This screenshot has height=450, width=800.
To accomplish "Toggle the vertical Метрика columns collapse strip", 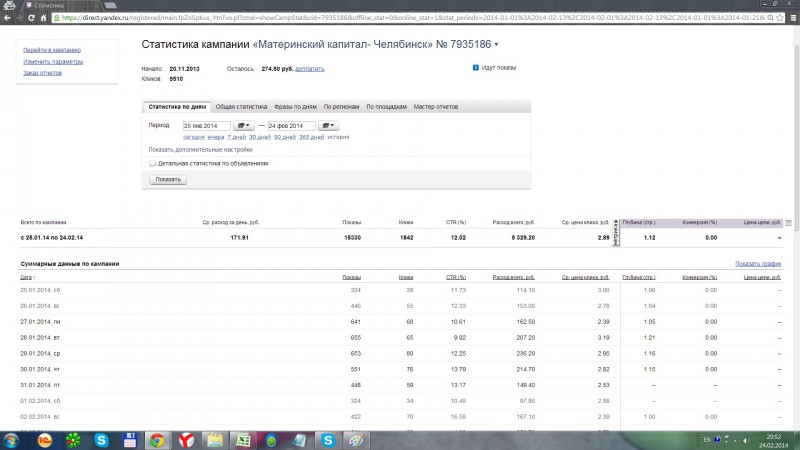I will (616, 233).
